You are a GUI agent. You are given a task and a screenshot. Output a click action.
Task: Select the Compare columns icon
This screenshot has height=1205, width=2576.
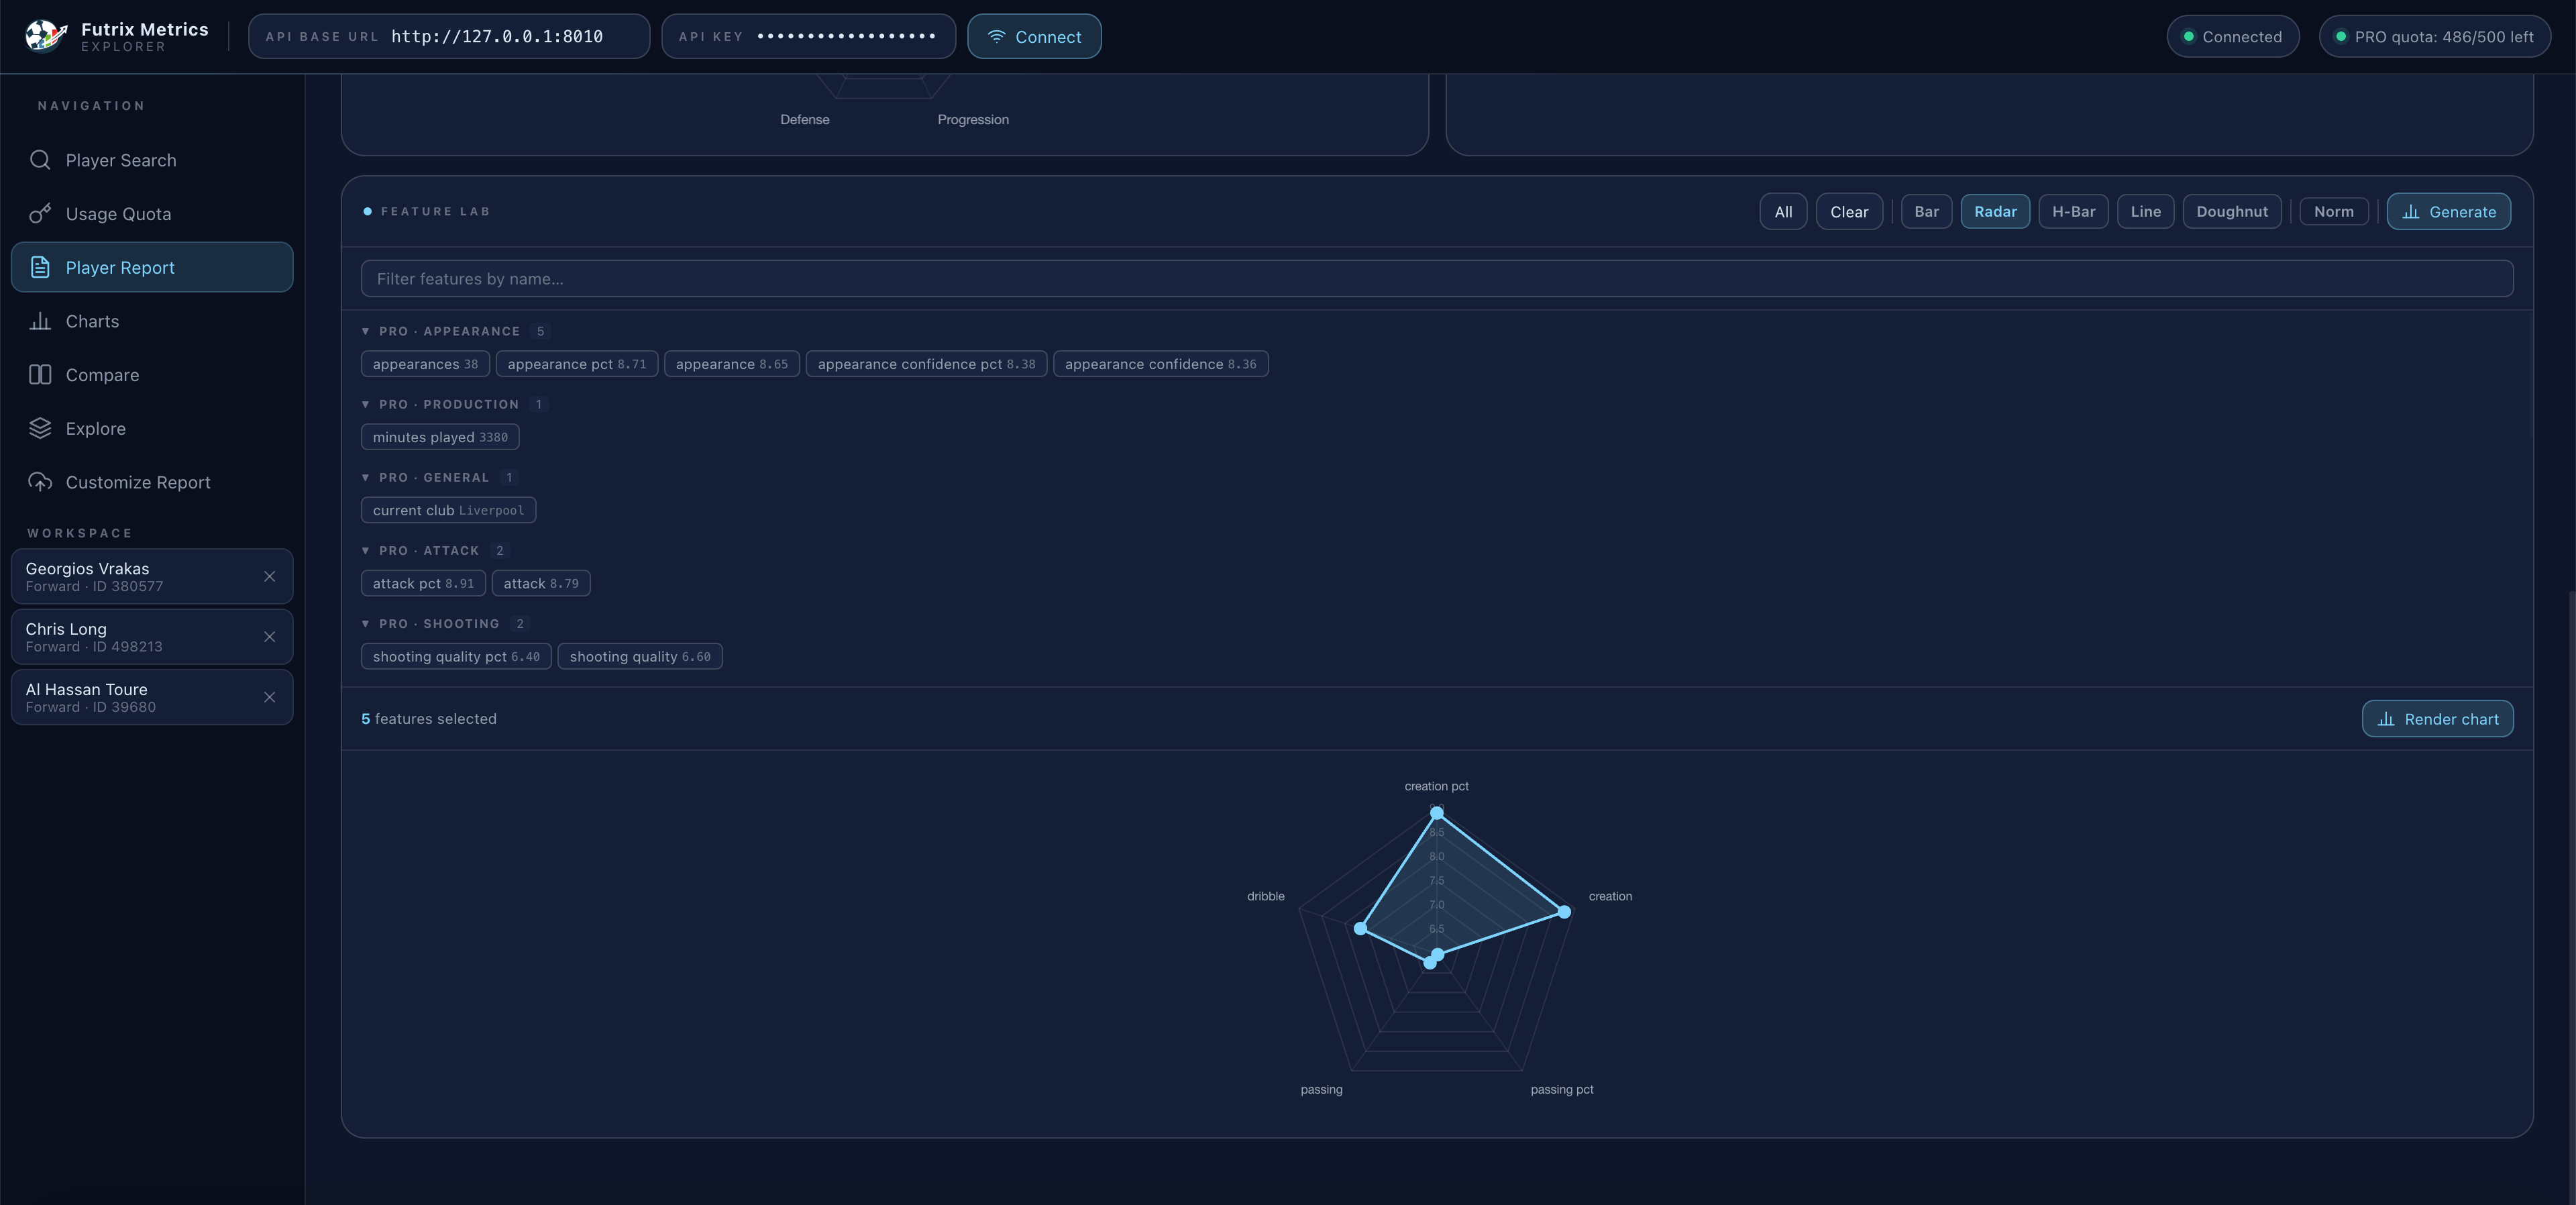pyautogui.click(x=40, y=374)
